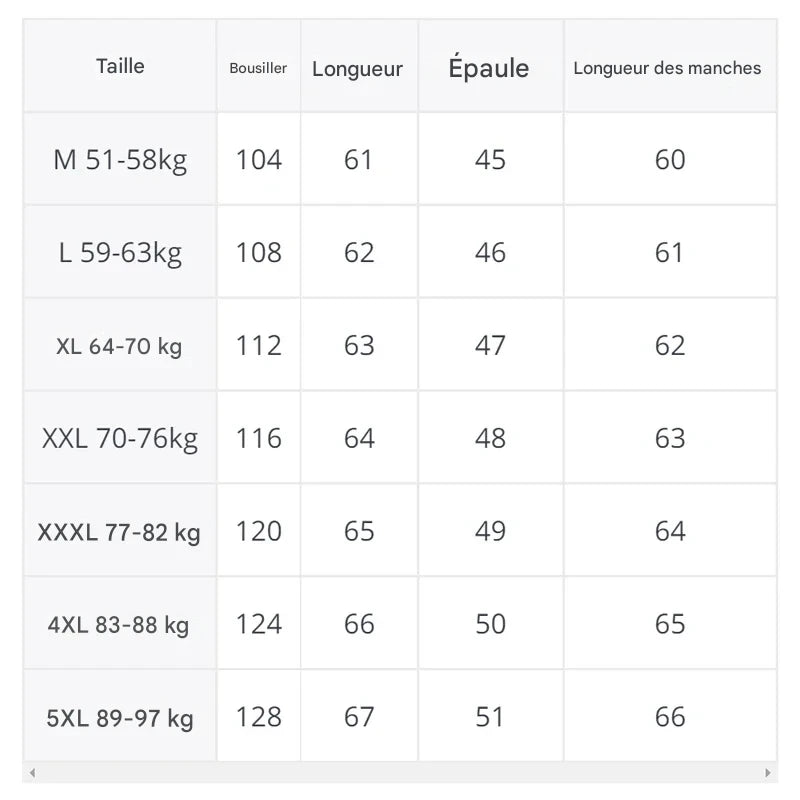Select the 4XL 83-88 kg size label

coord(120,625)
